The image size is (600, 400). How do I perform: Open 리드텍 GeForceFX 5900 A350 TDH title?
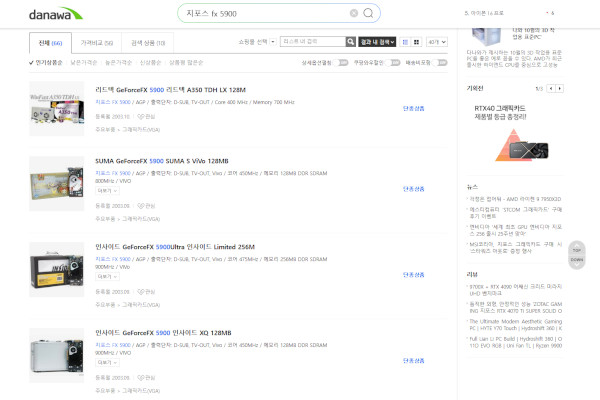click(171, 90)
